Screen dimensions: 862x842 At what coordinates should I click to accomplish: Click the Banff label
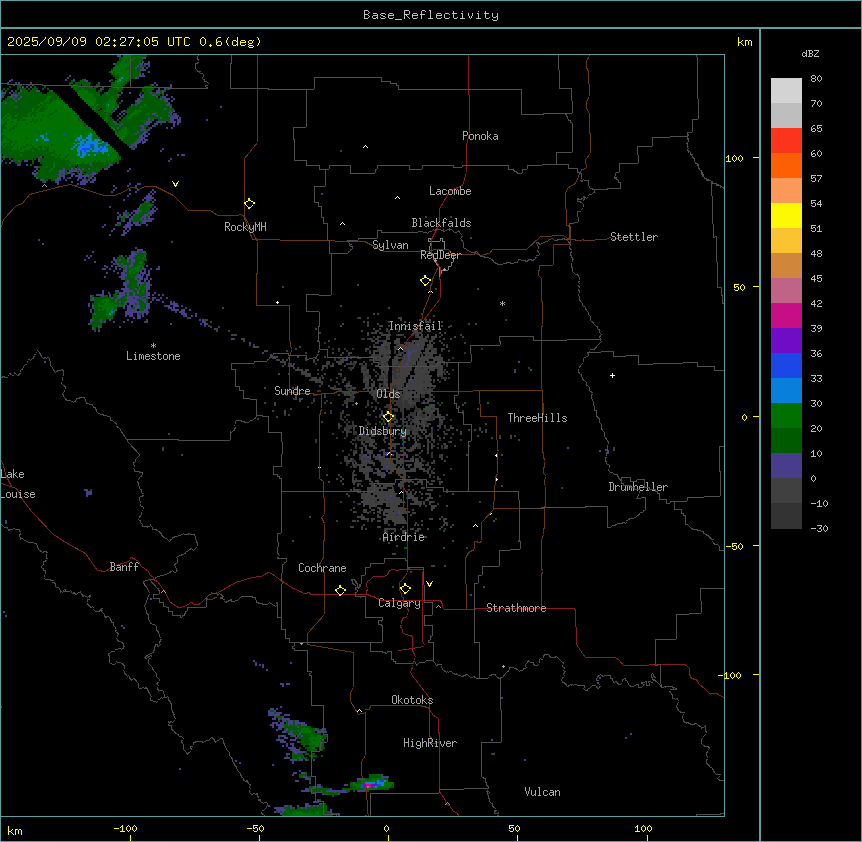tap(124, 567)
